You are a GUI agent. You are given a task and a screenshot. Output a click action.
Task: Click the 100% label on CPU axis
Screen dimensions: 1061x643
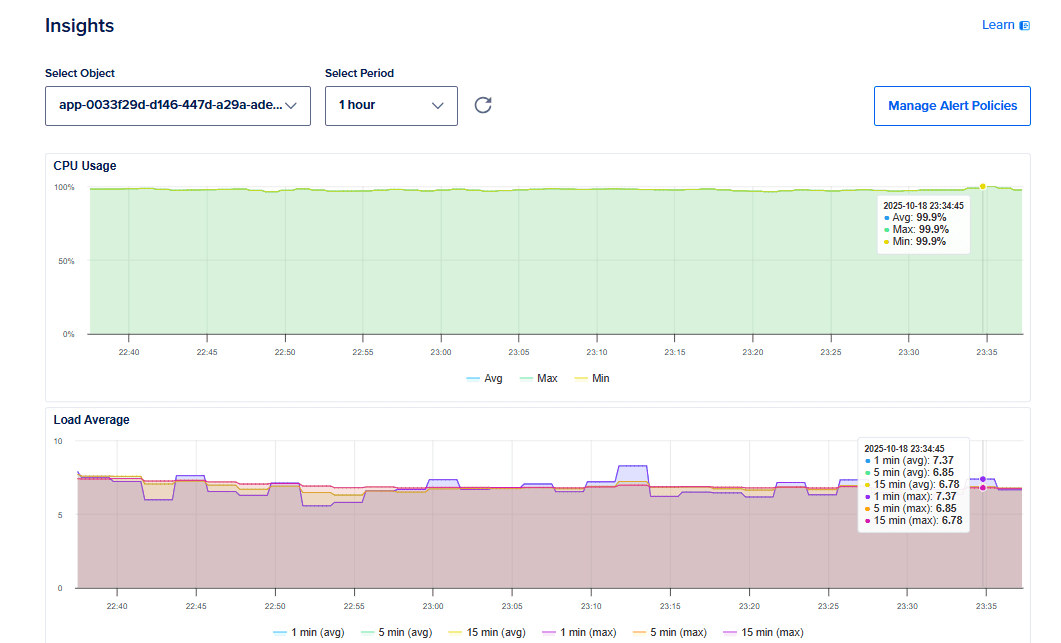coord(64,187)
